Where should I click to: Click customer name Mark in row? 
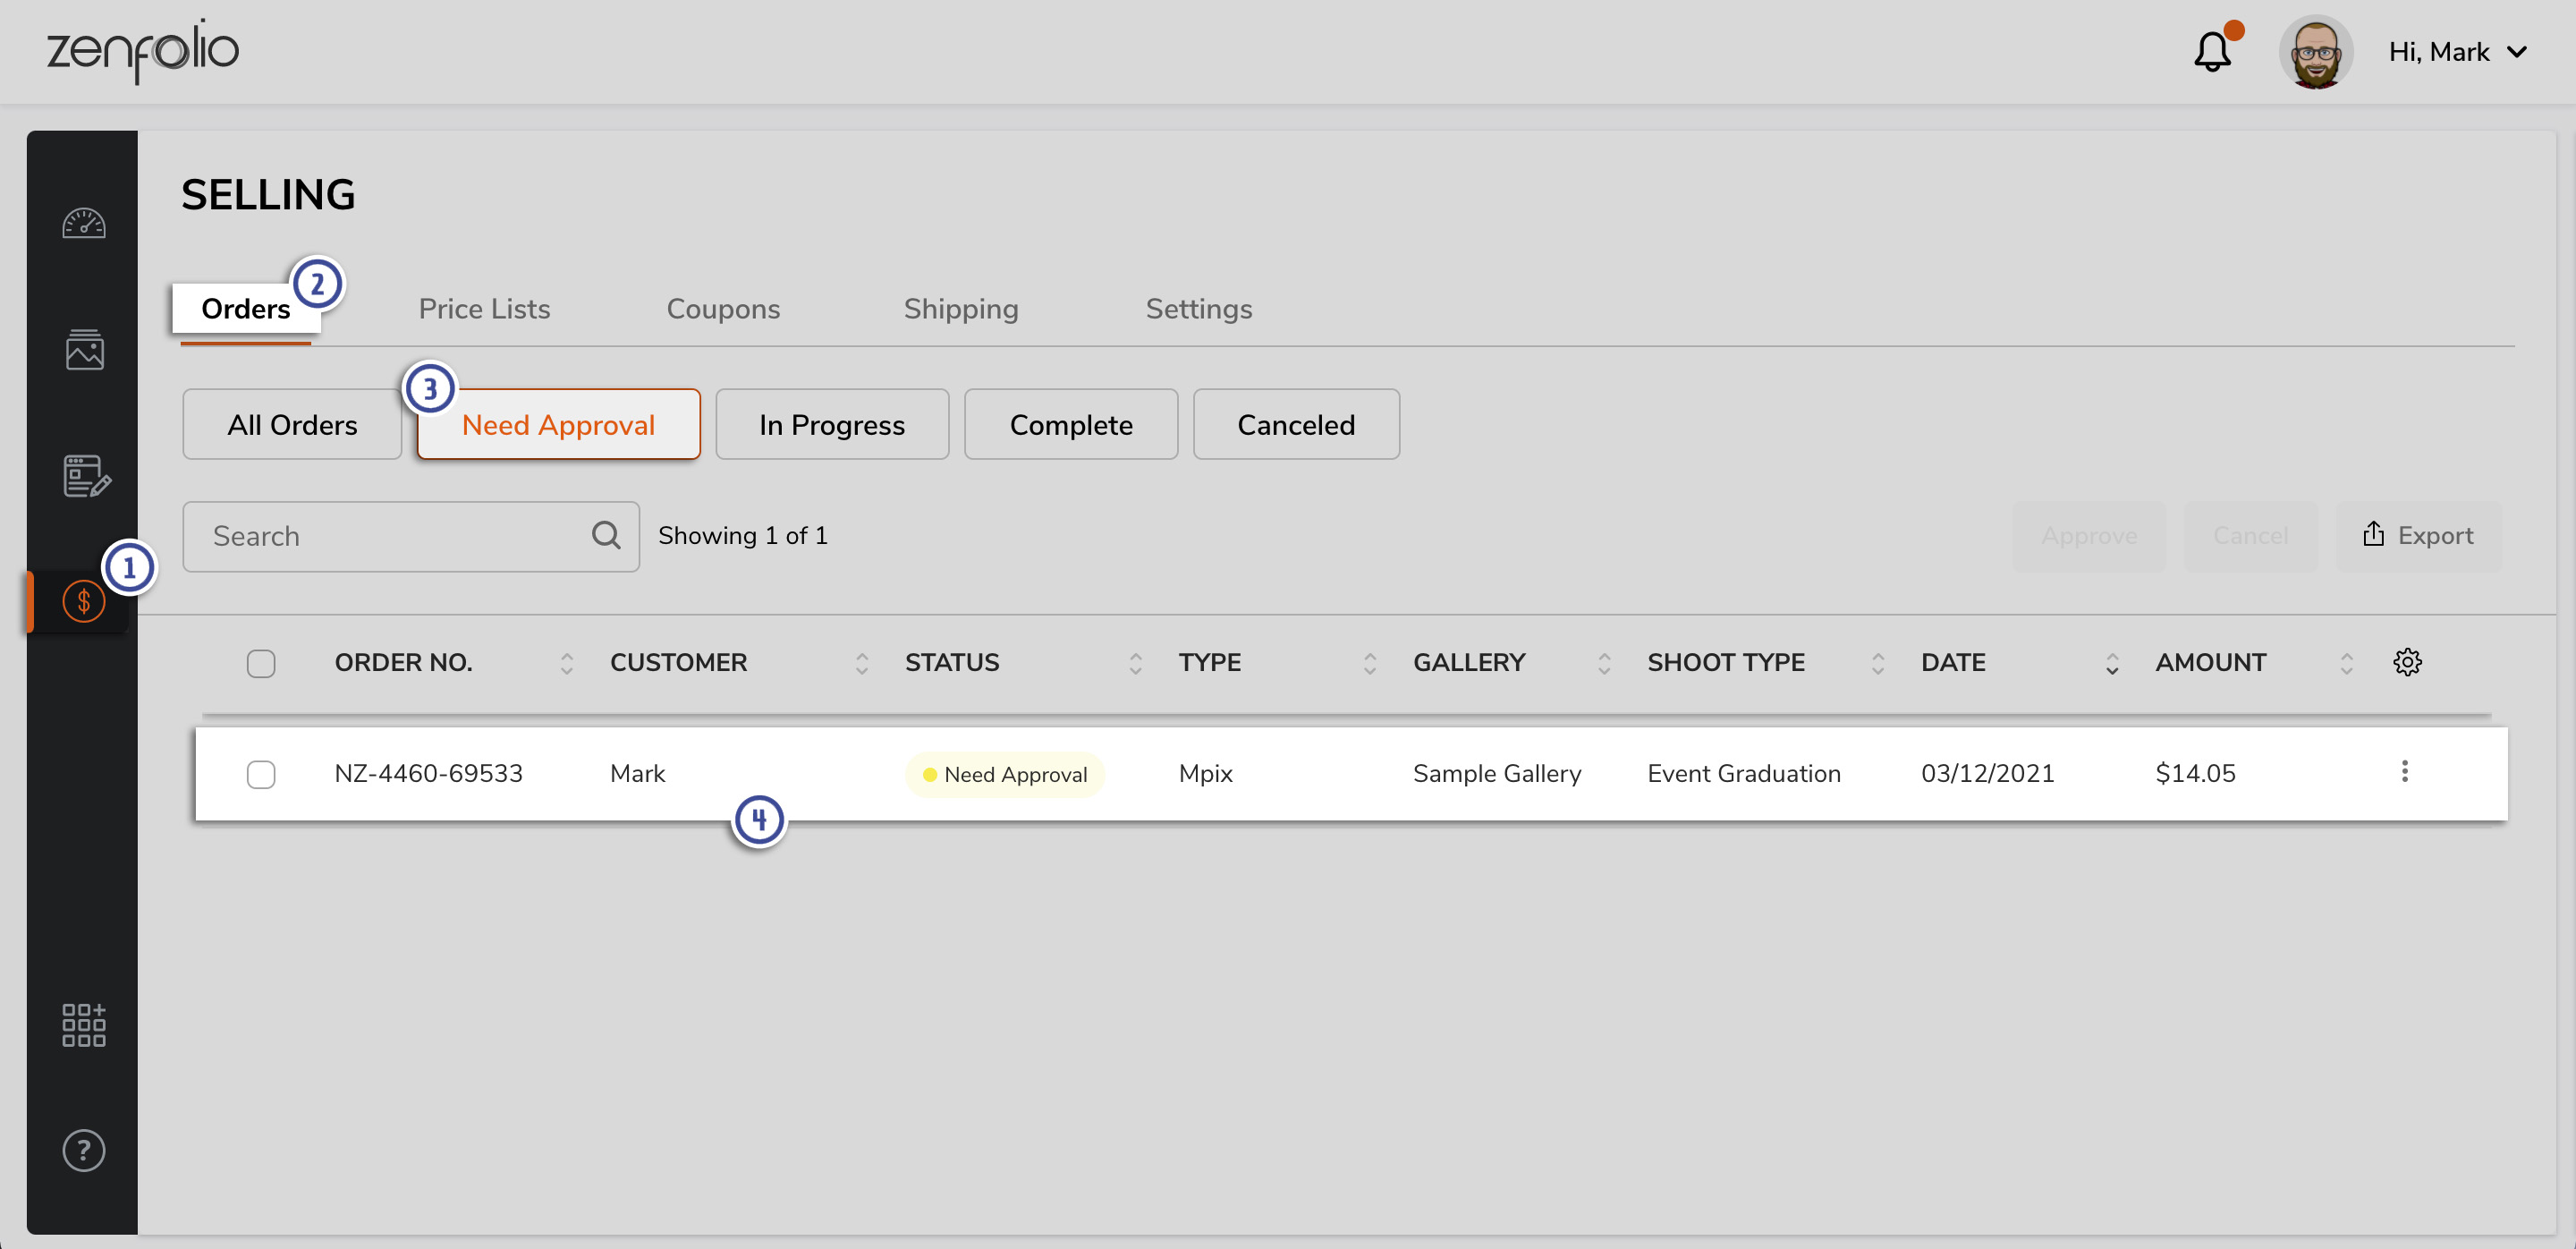637,773
